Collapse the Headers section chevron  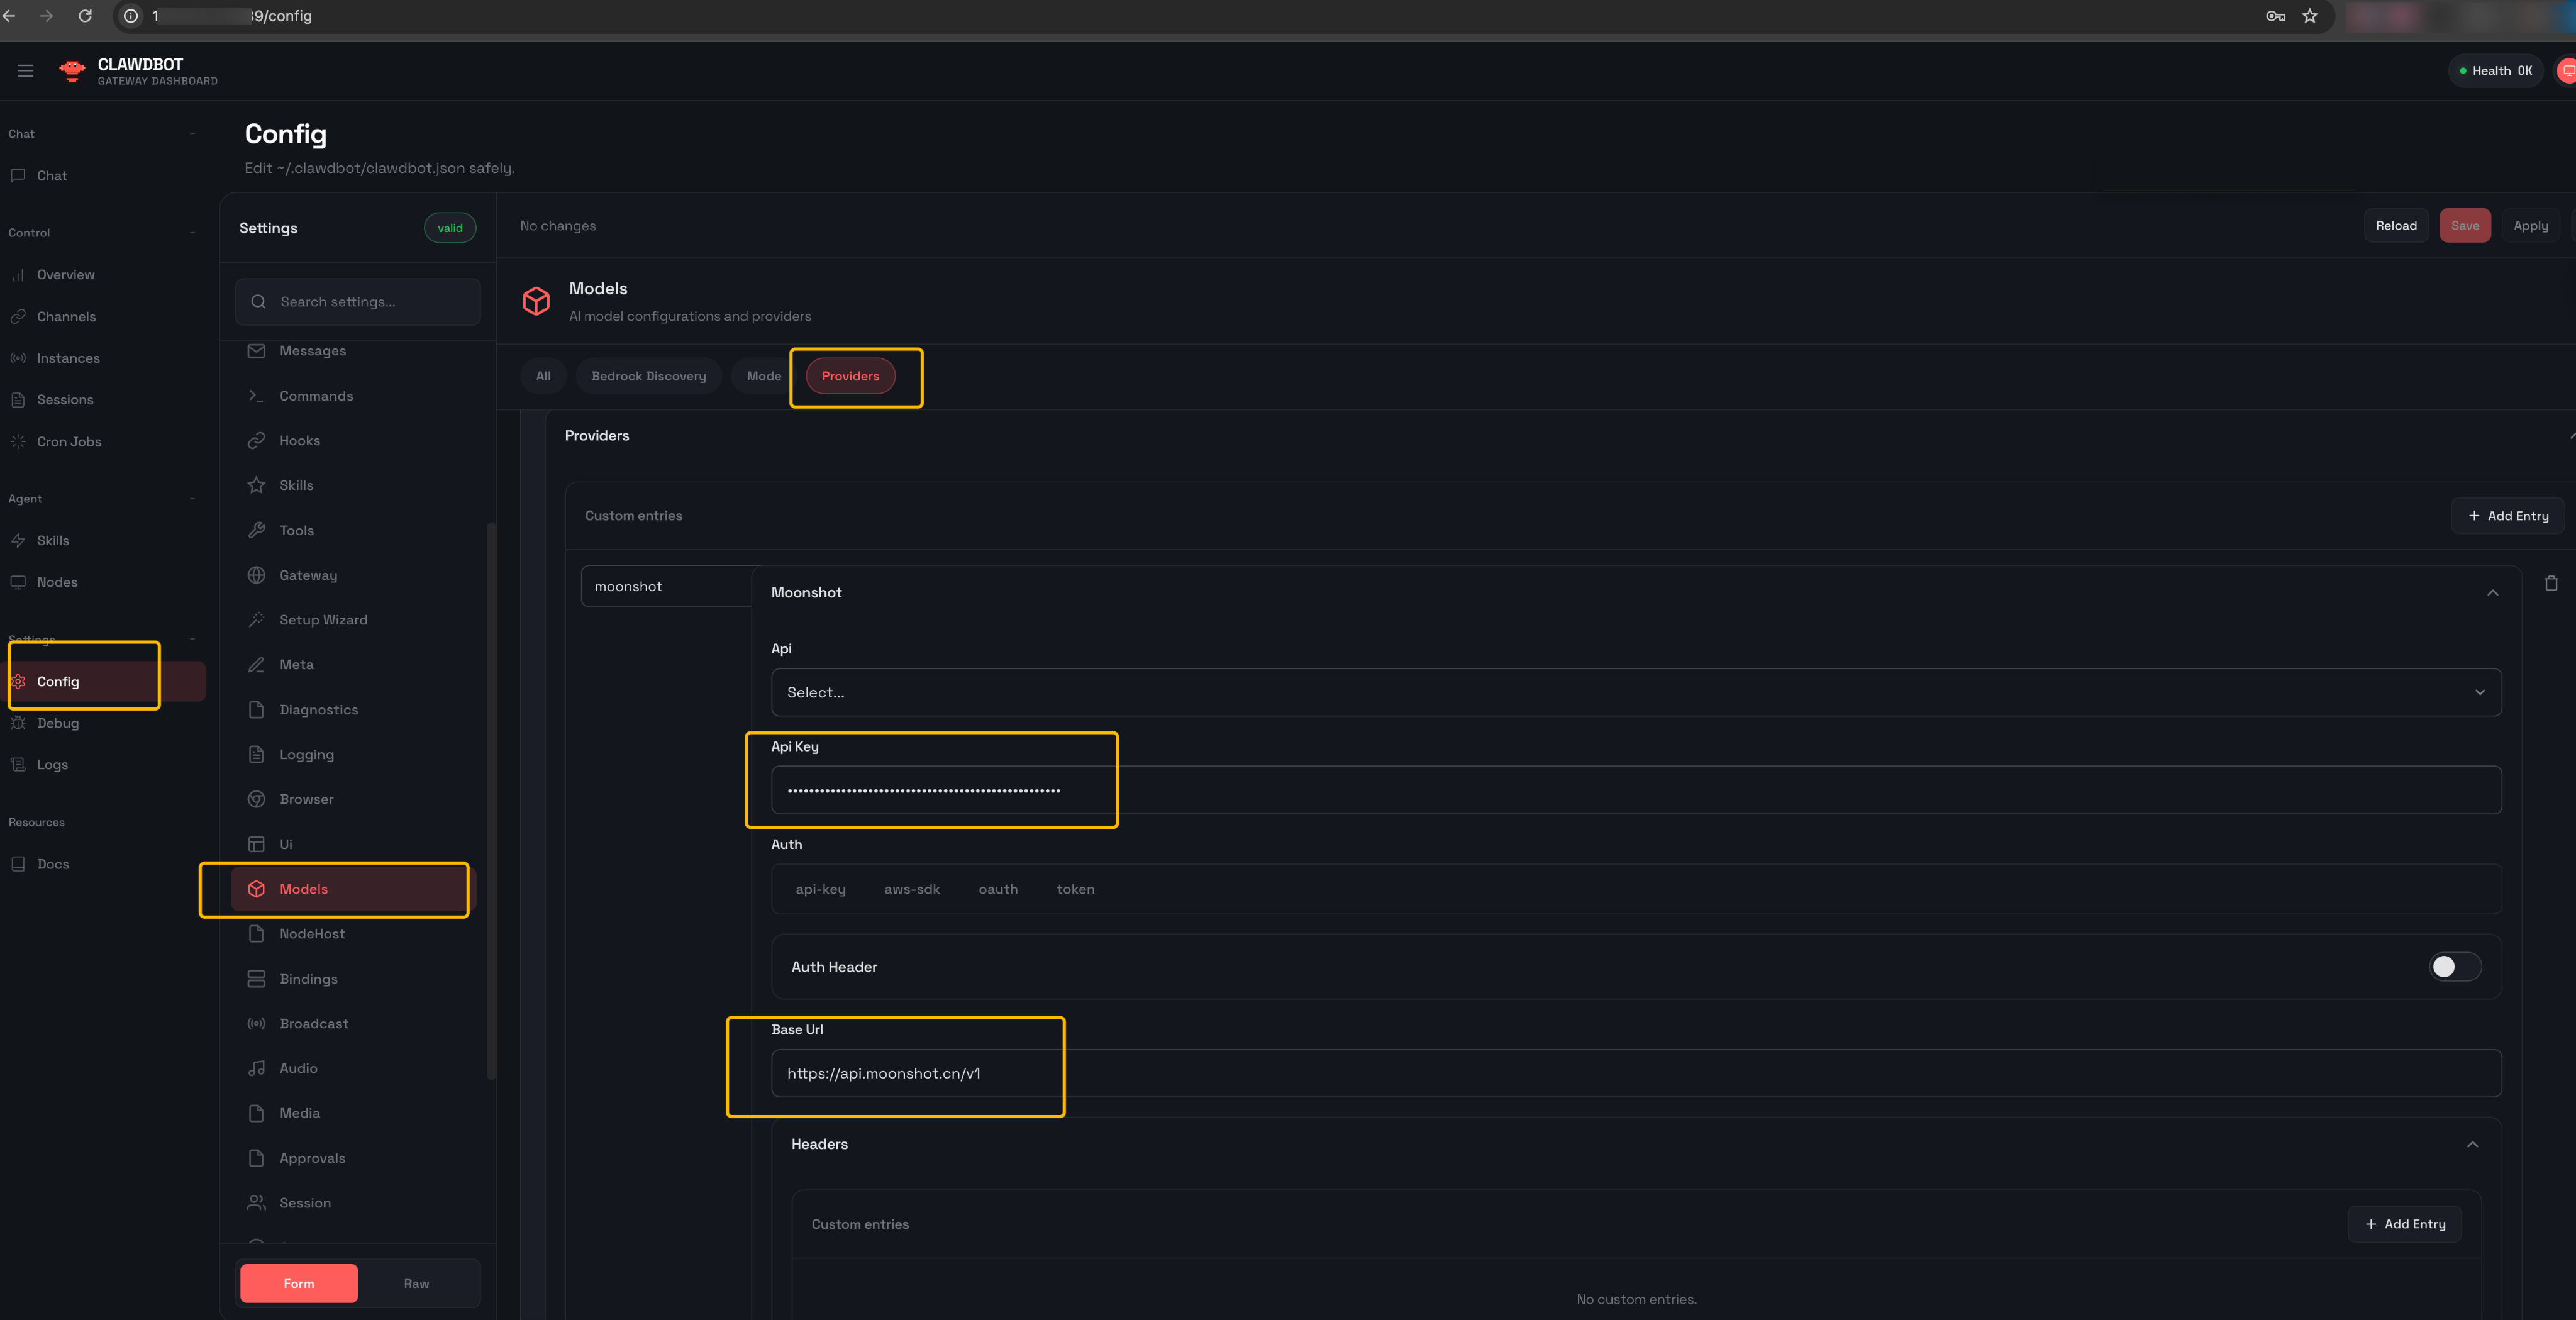[x=2472, y=1144]
